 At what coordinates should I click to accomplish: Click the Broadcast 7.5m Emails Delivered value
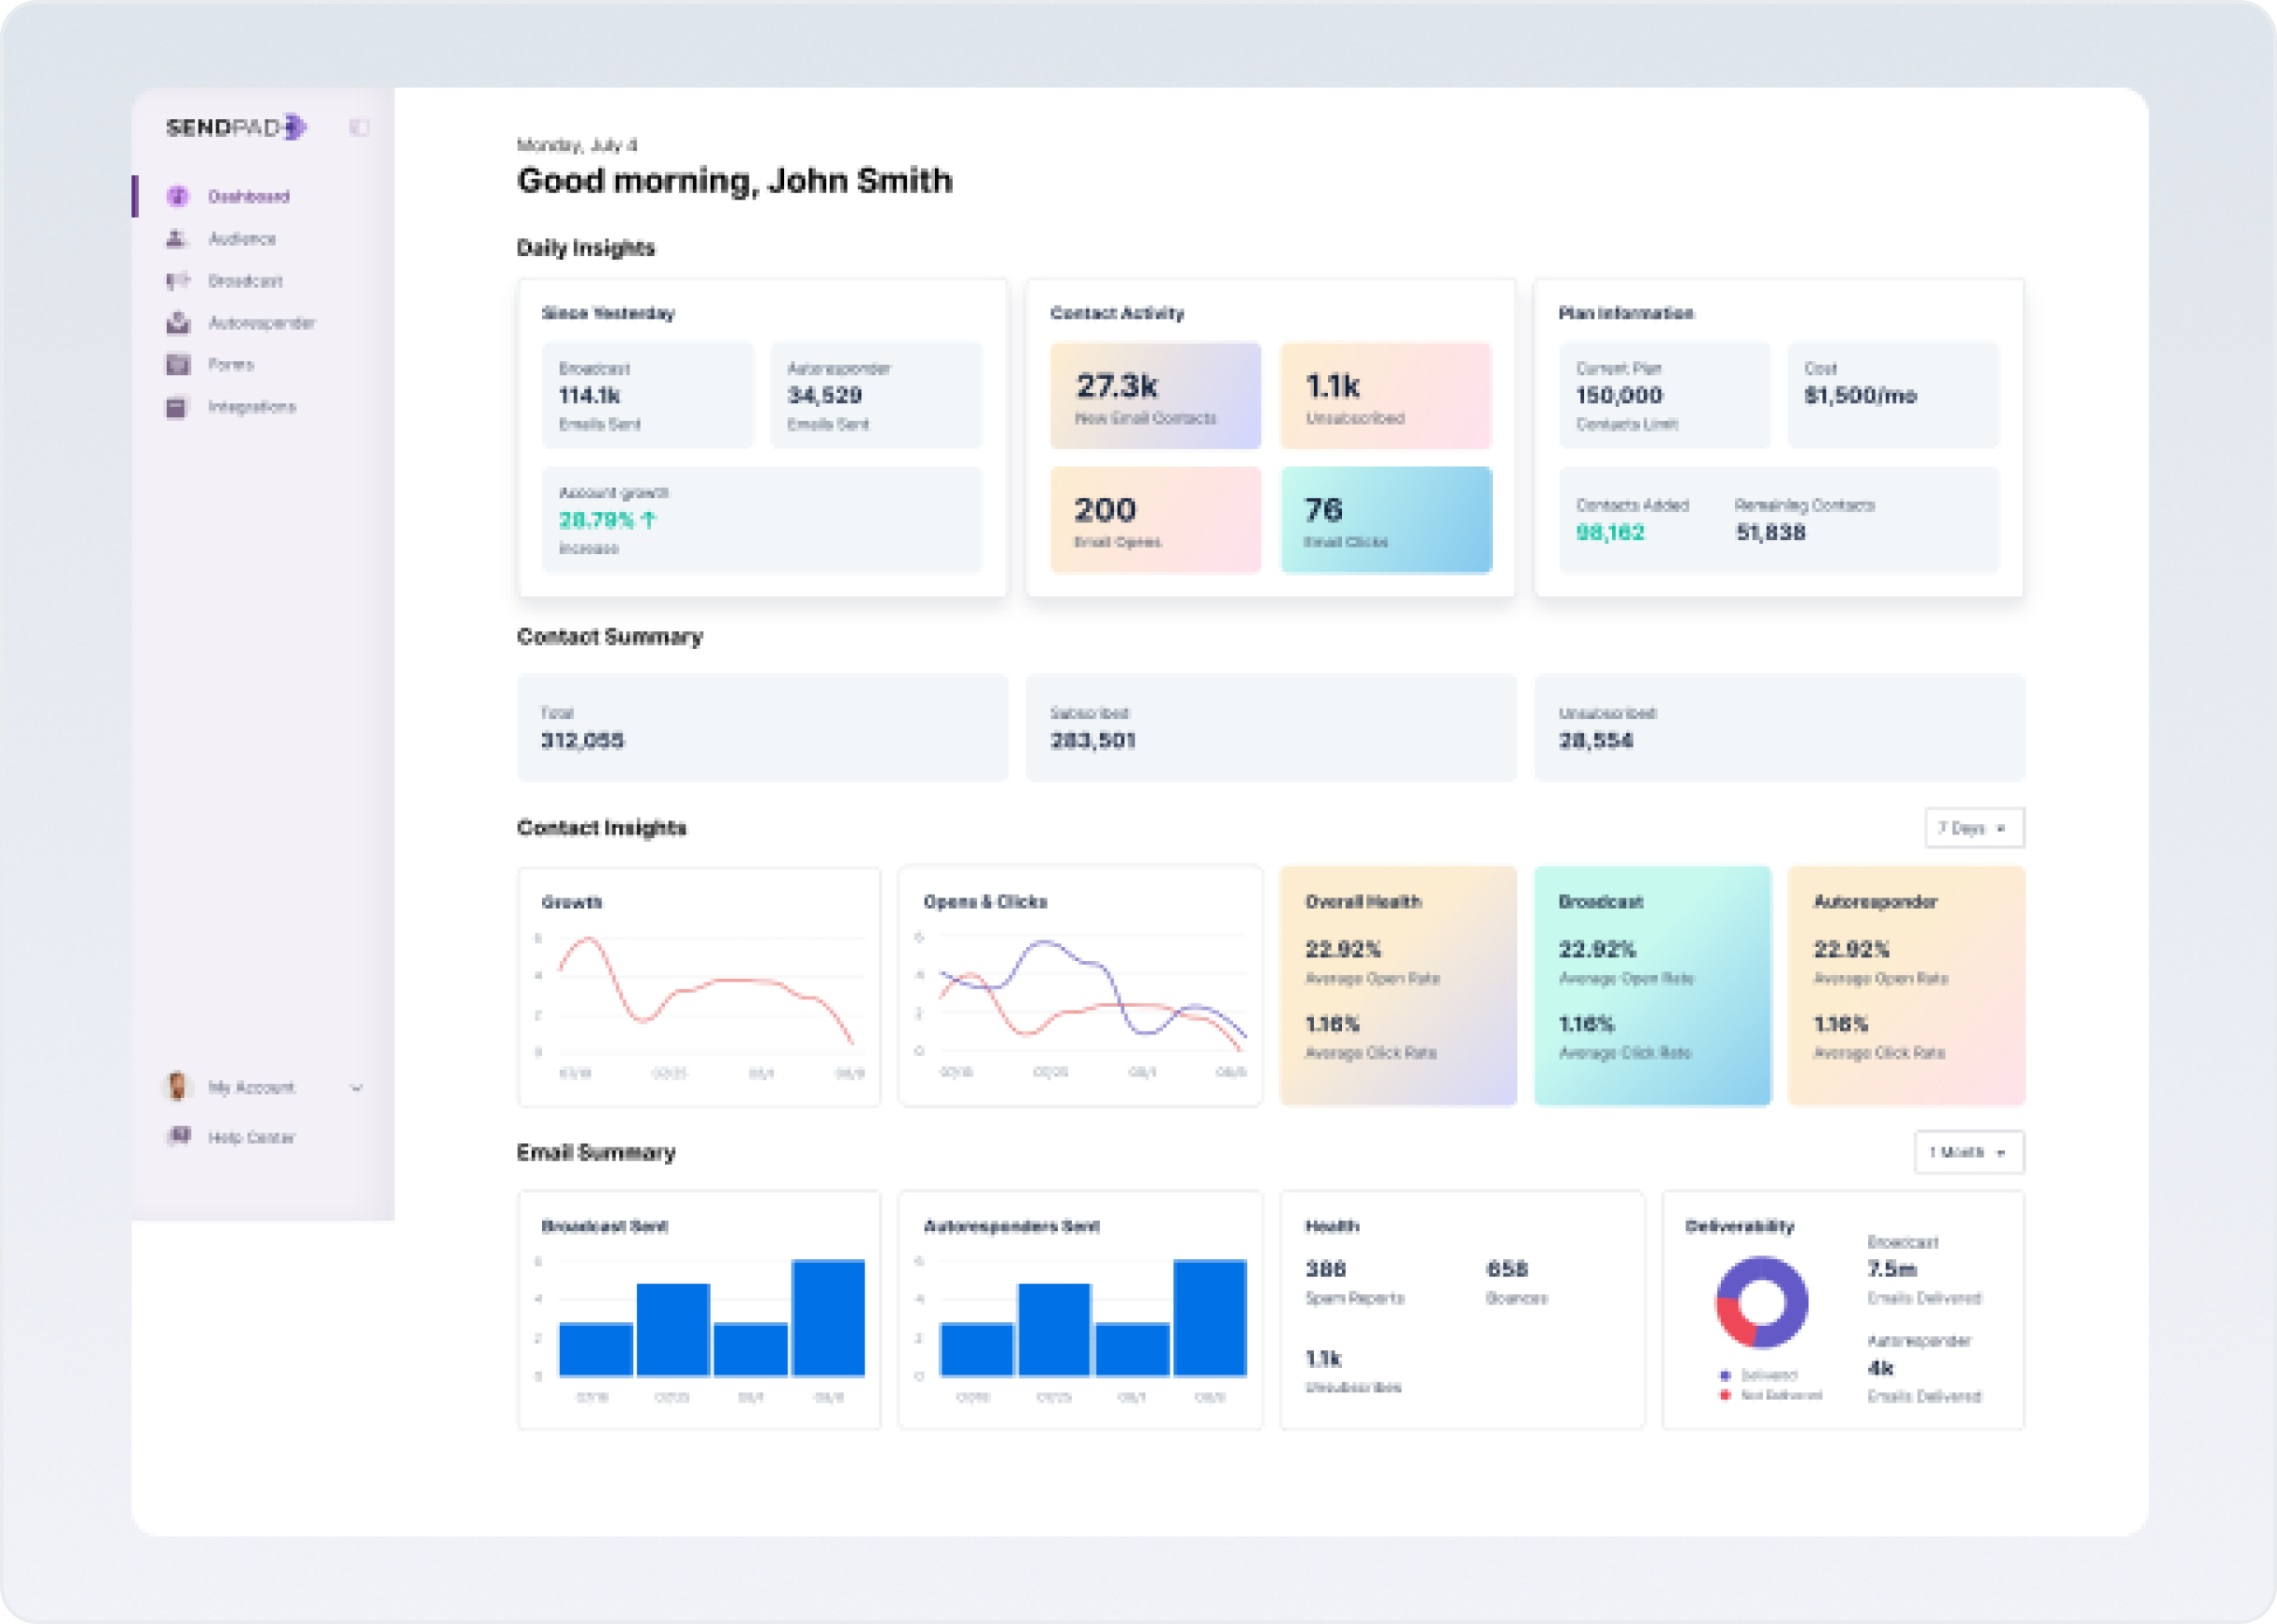click(x=1892, y=1269)
